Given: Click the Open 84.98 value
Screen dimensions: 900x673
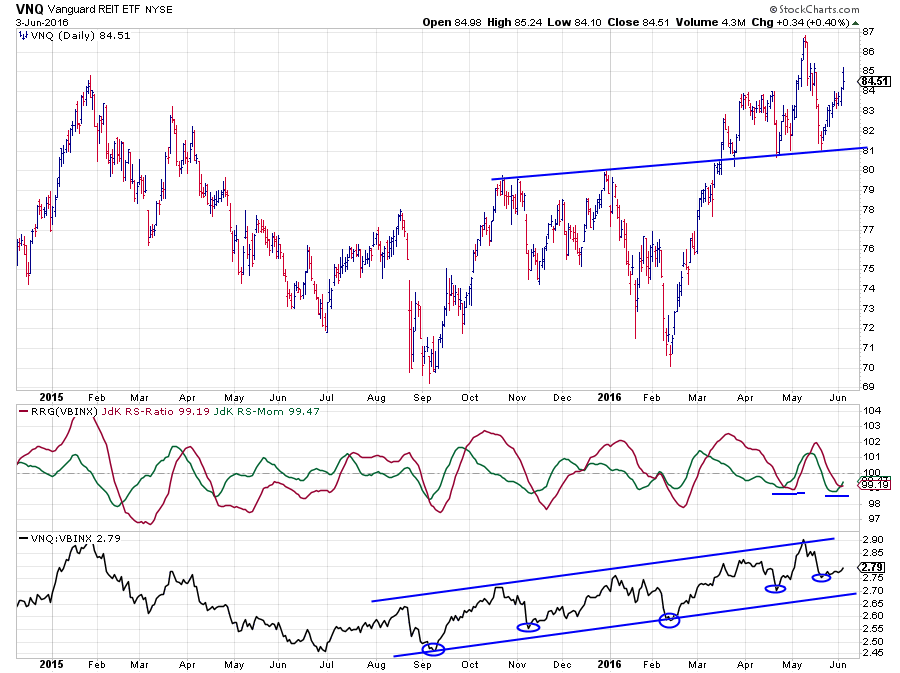Looking at the screenshot, I should [x=452, y=22].
